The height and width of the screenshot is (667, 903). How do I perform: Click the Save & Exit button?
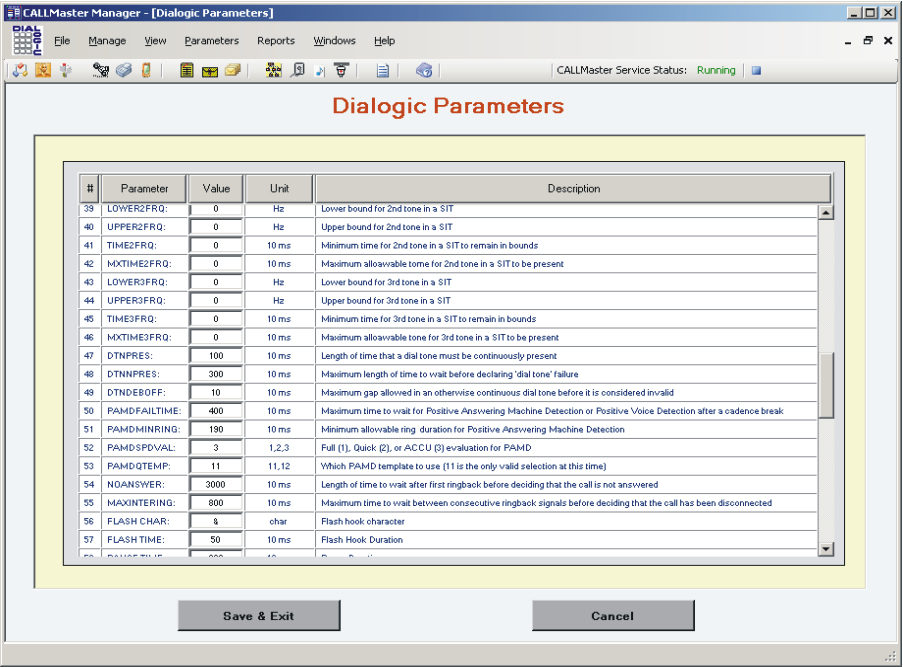point(259,616)
